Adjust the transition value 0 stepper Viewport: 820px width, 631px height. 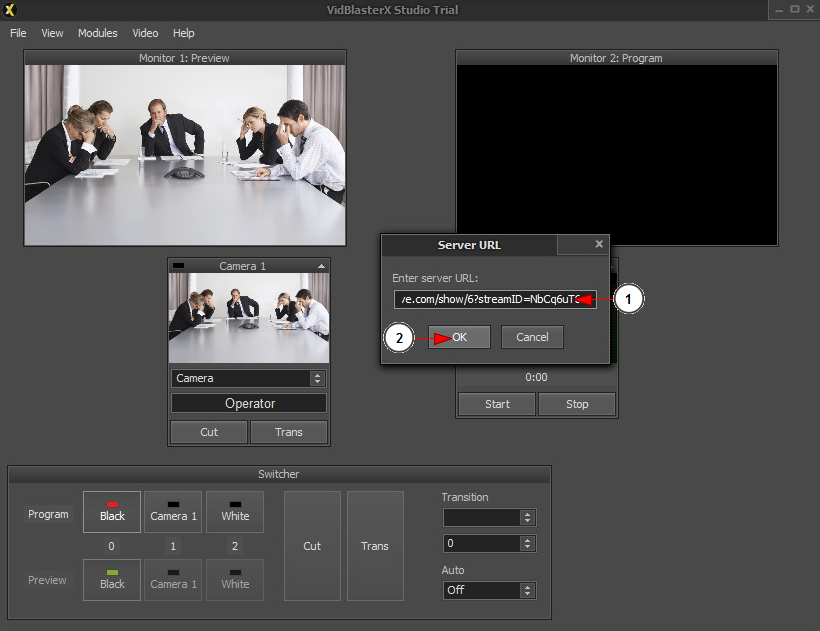click(528, 544)
